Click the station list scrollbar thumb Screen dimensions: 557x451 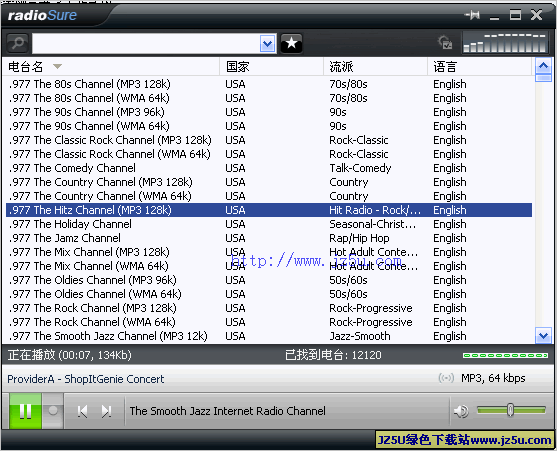point(543,78)
